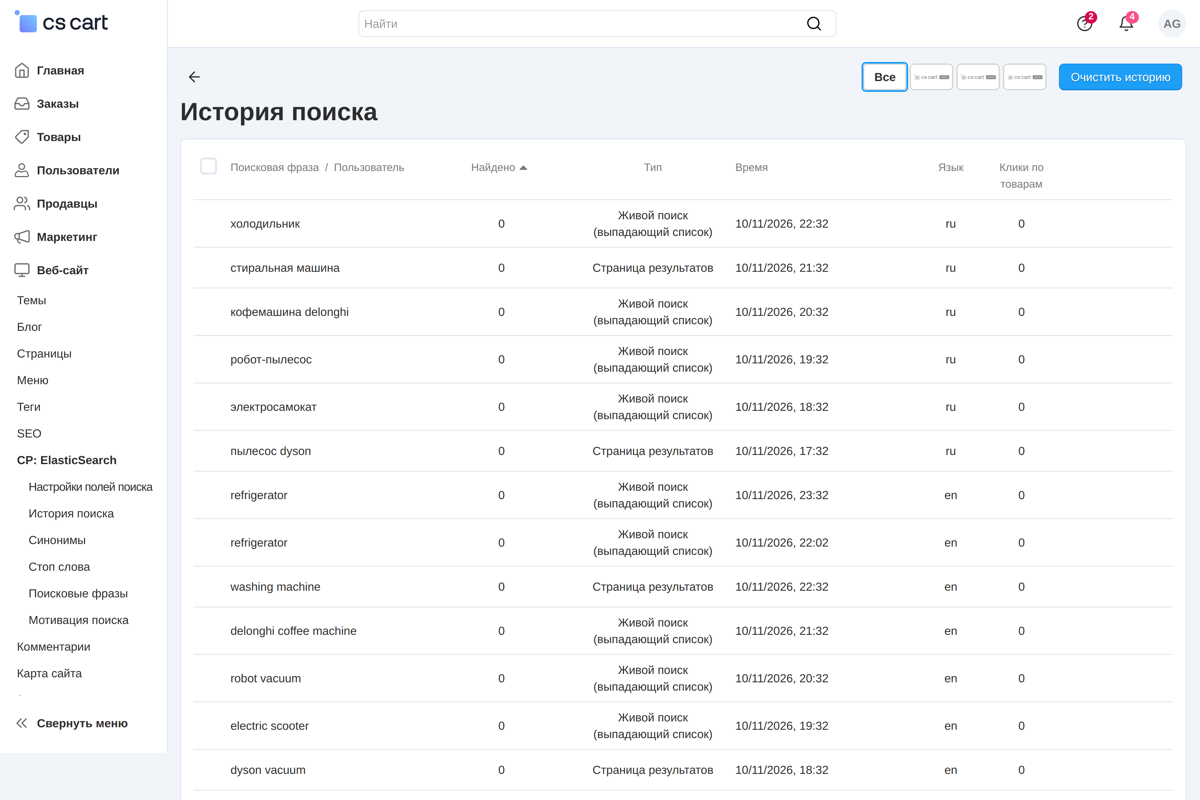
Task: Open the Мотивация поиска submenu item
Action: [79, 620]
